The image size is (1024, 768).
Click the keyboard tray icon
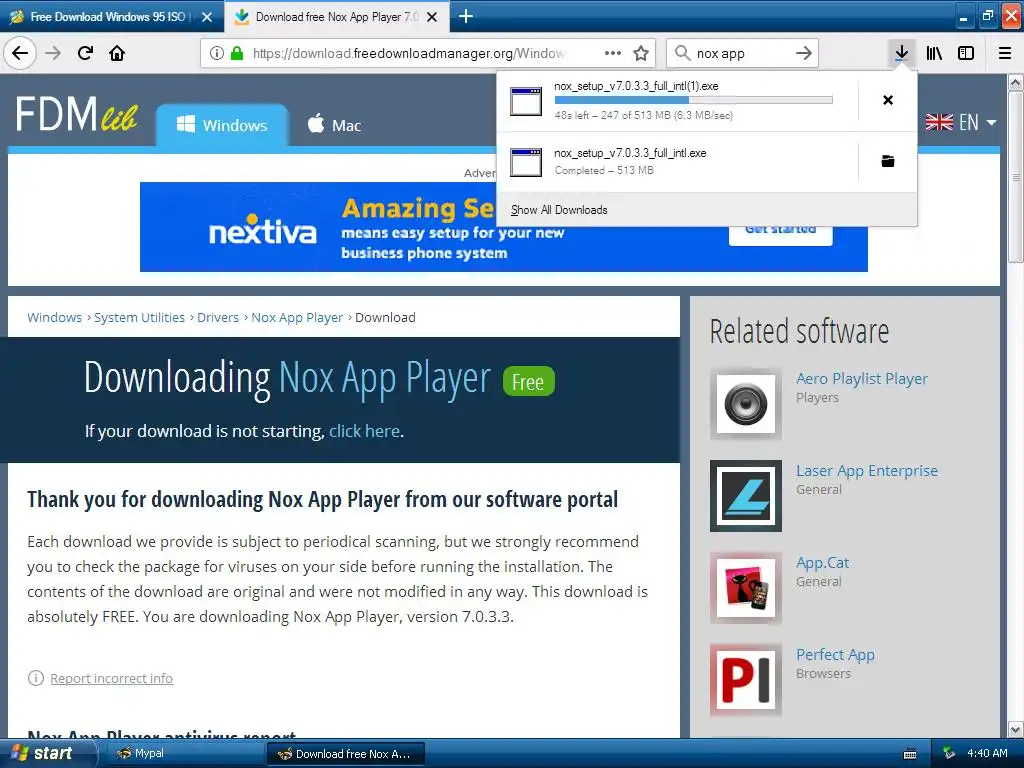[x=910, y=754]
